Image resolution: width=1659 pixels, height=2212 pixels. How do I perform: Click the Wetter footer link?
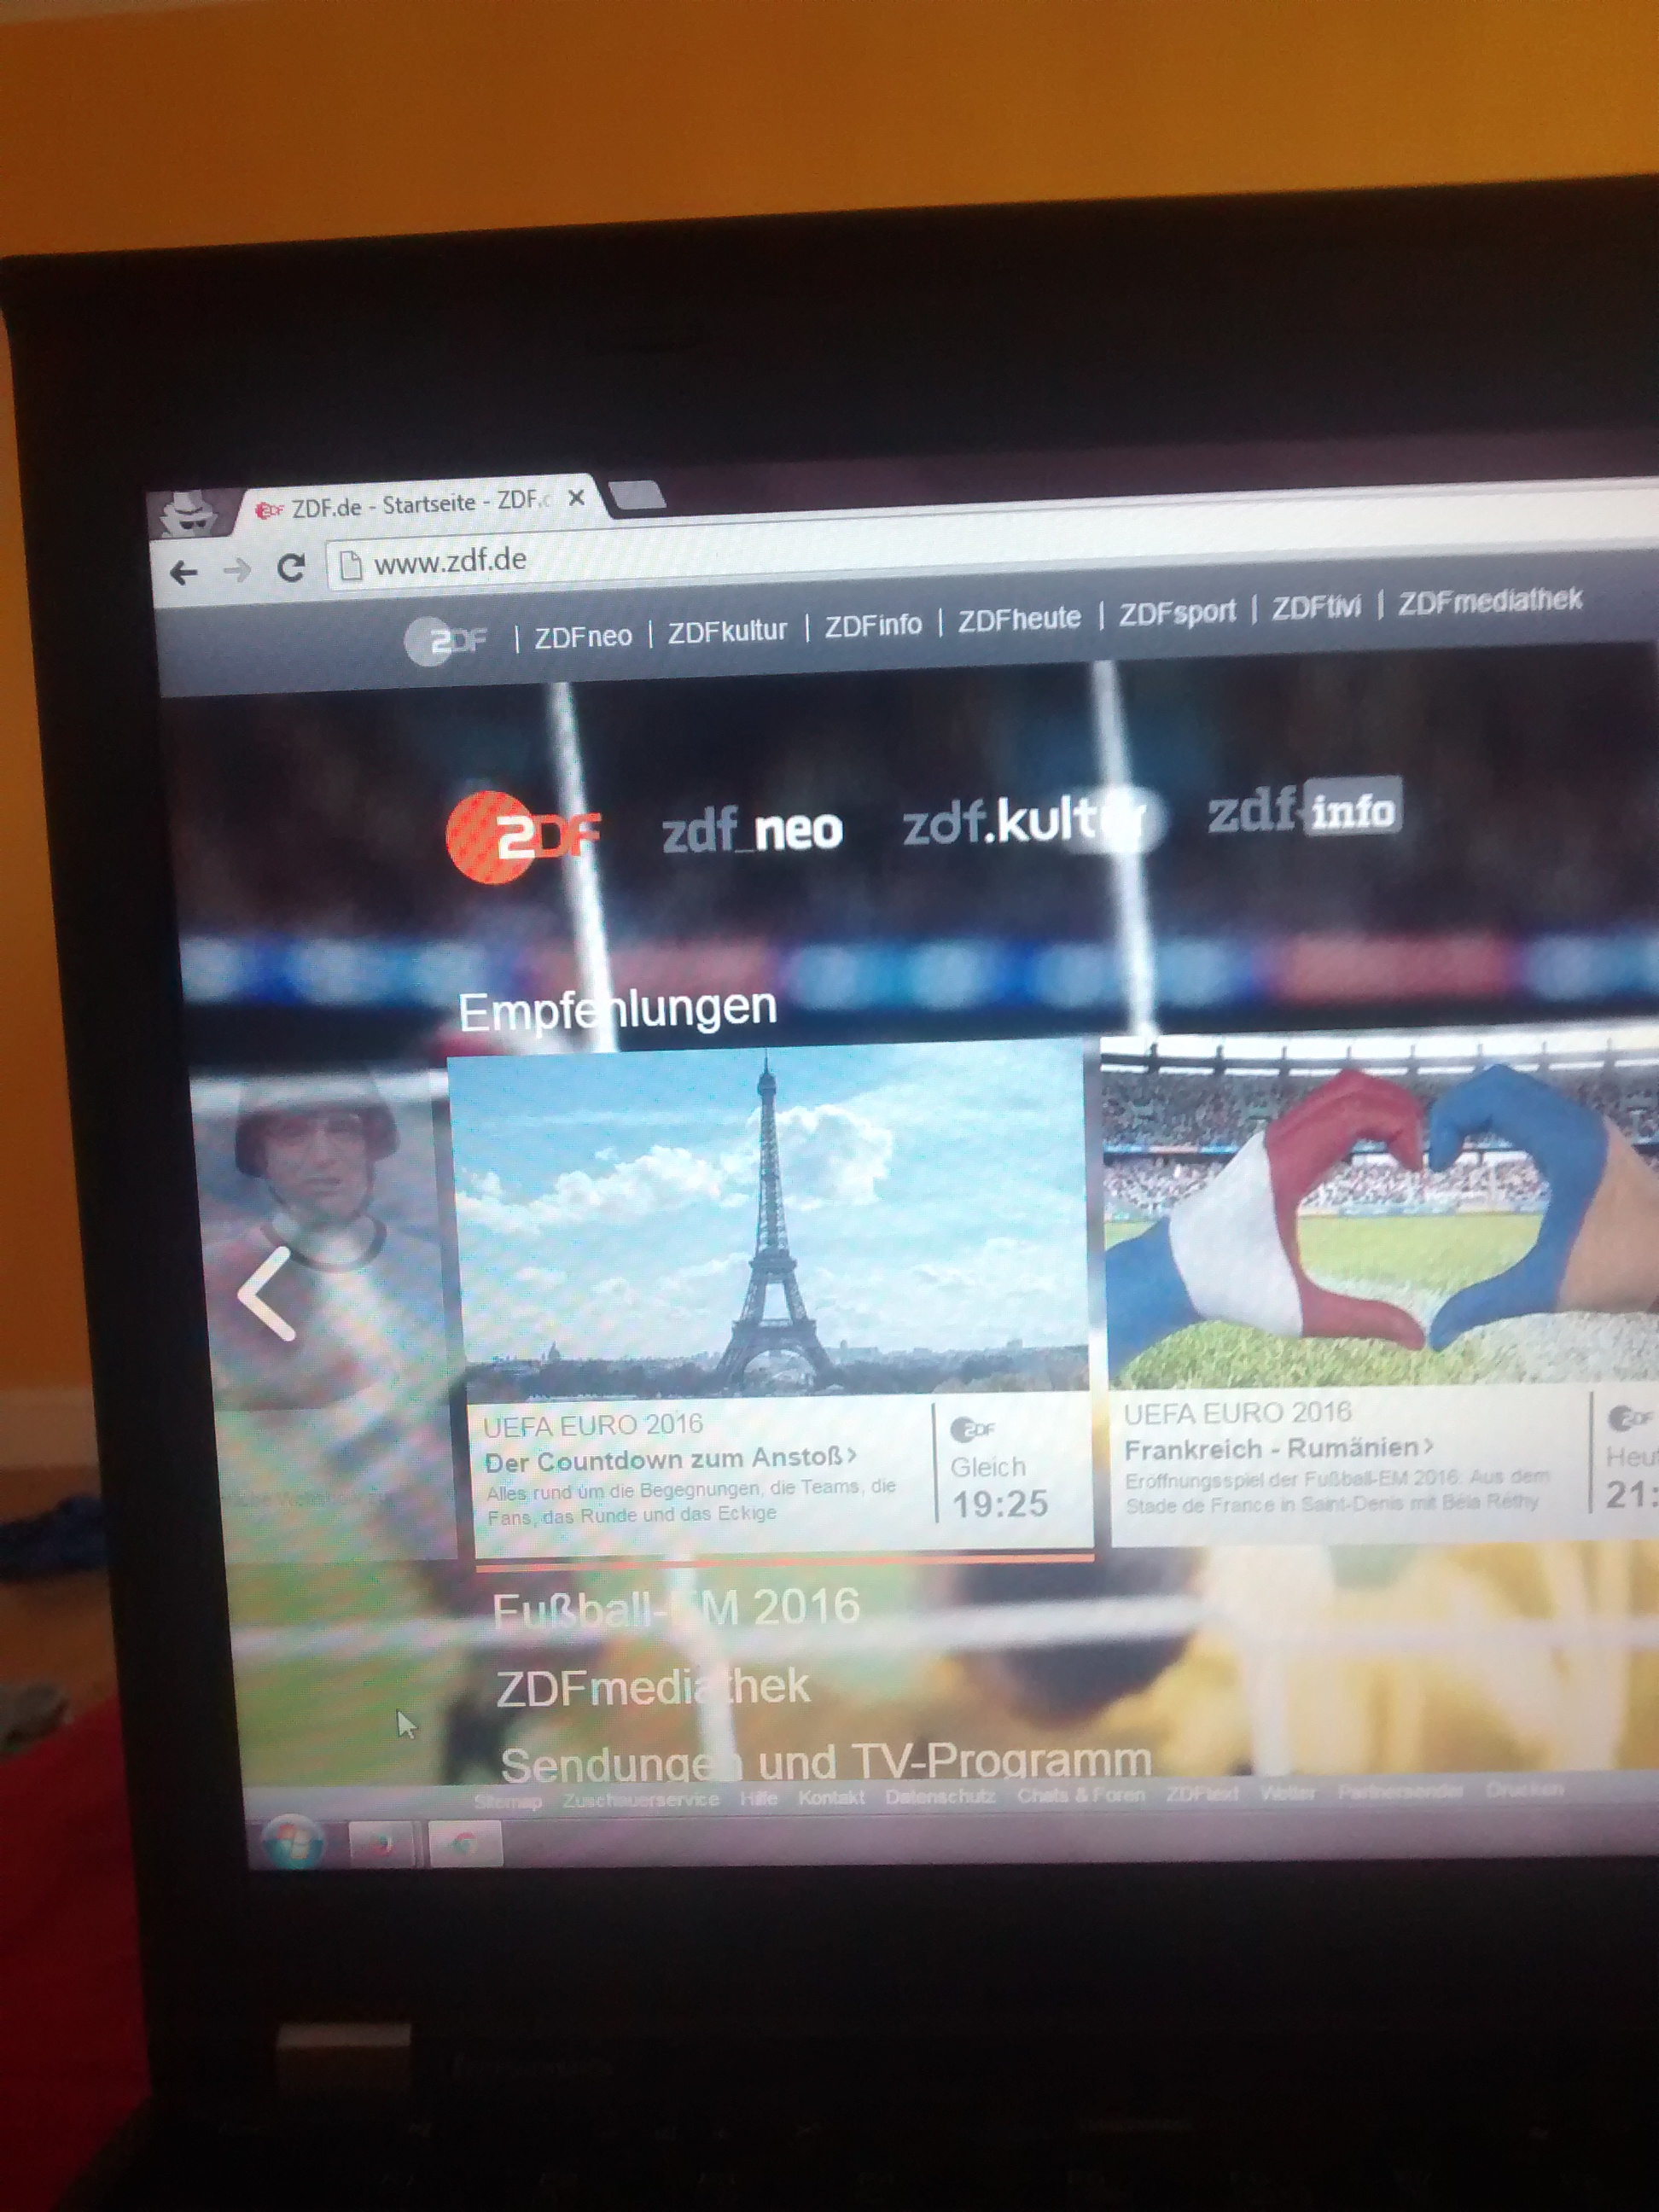(1288, 1793)
